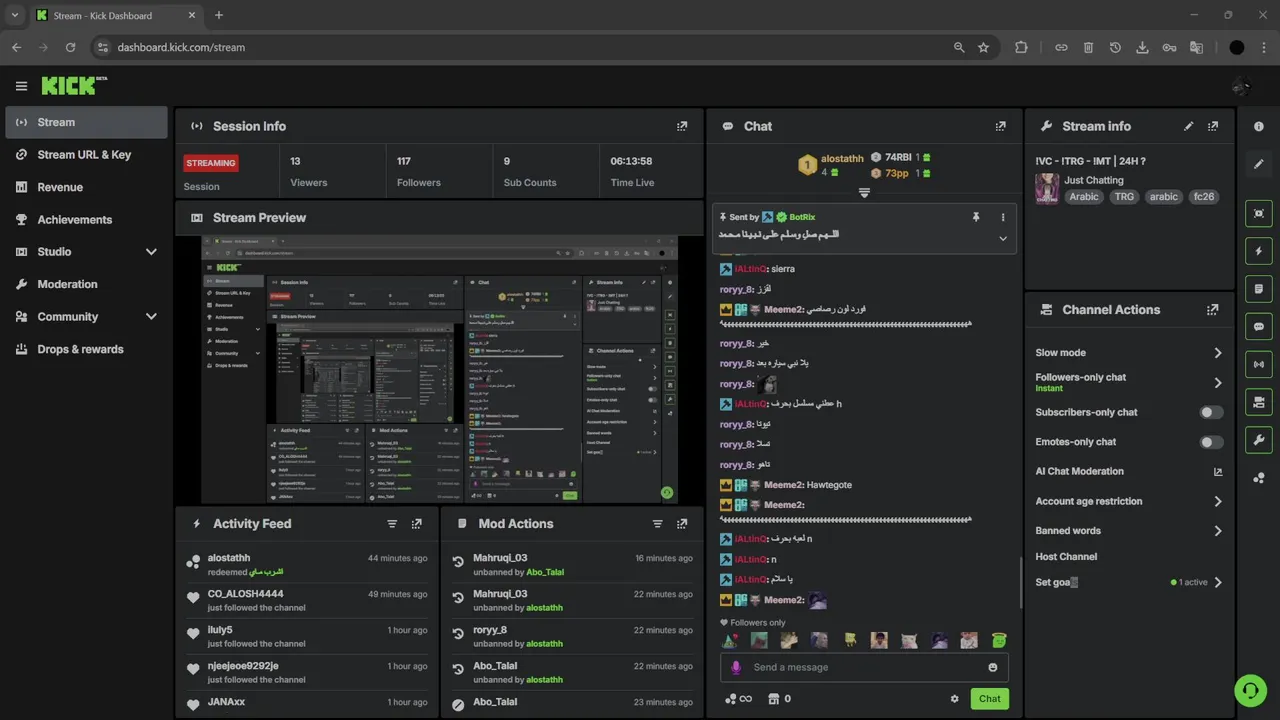The height and width of the screenshot is (720, 1280).
Task: Pop out the Activity Feed panel
Action: [417, 524]
